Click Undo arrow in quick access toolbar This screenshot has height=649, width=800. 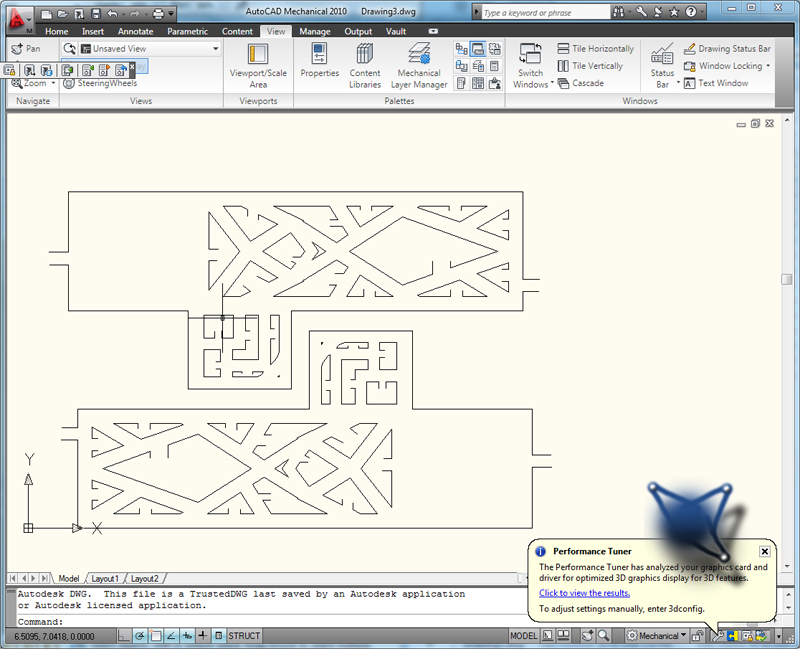(113, 13)
